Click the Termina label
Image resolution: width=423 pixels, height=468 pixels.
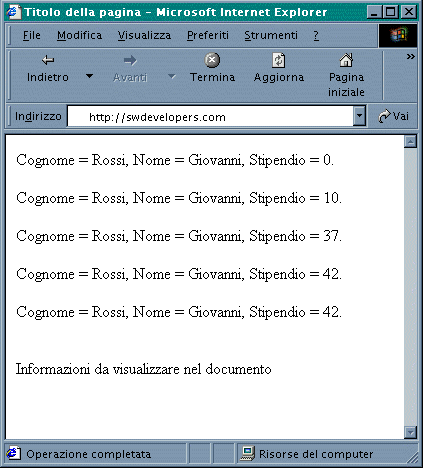click(212, 77)
